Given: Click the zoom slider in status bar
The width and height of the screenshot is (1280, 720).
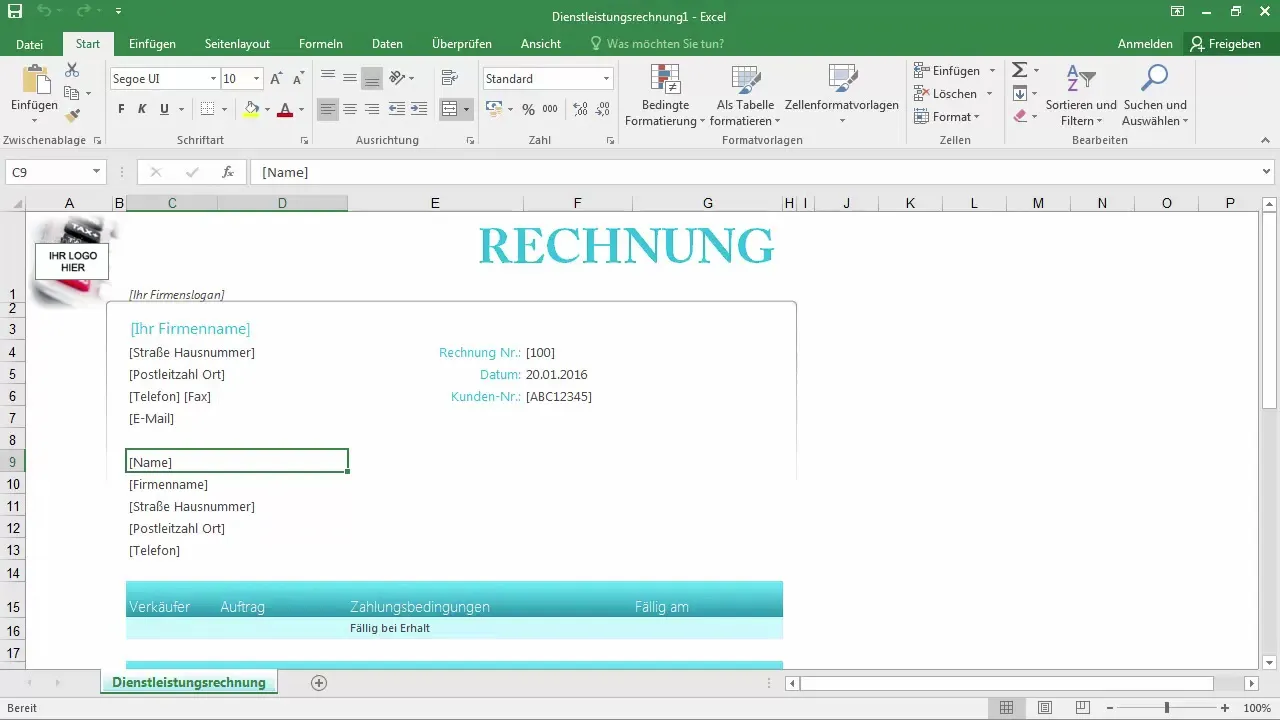Looking at the screenshot, I should pyautogui.click(x=1165, y=708).
